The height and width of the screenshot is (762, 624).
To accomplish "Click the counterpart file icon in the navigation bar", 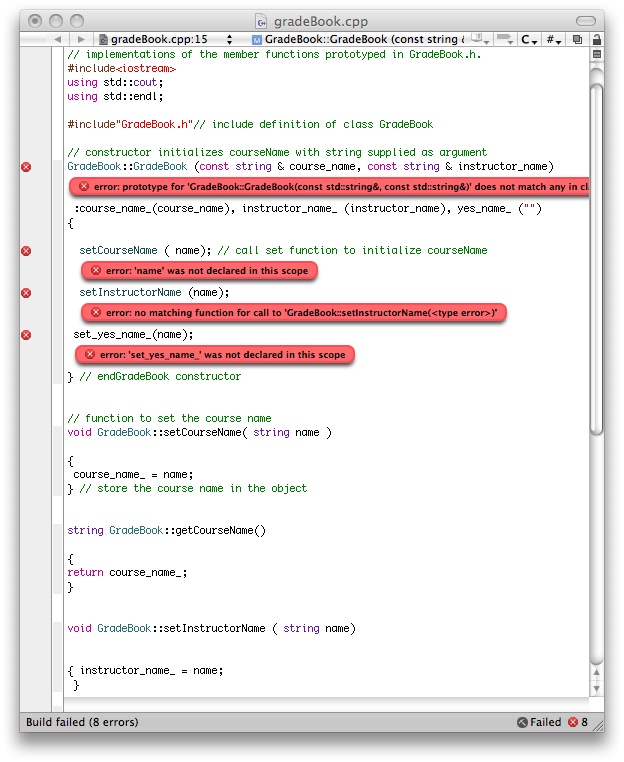I will 577,39.
